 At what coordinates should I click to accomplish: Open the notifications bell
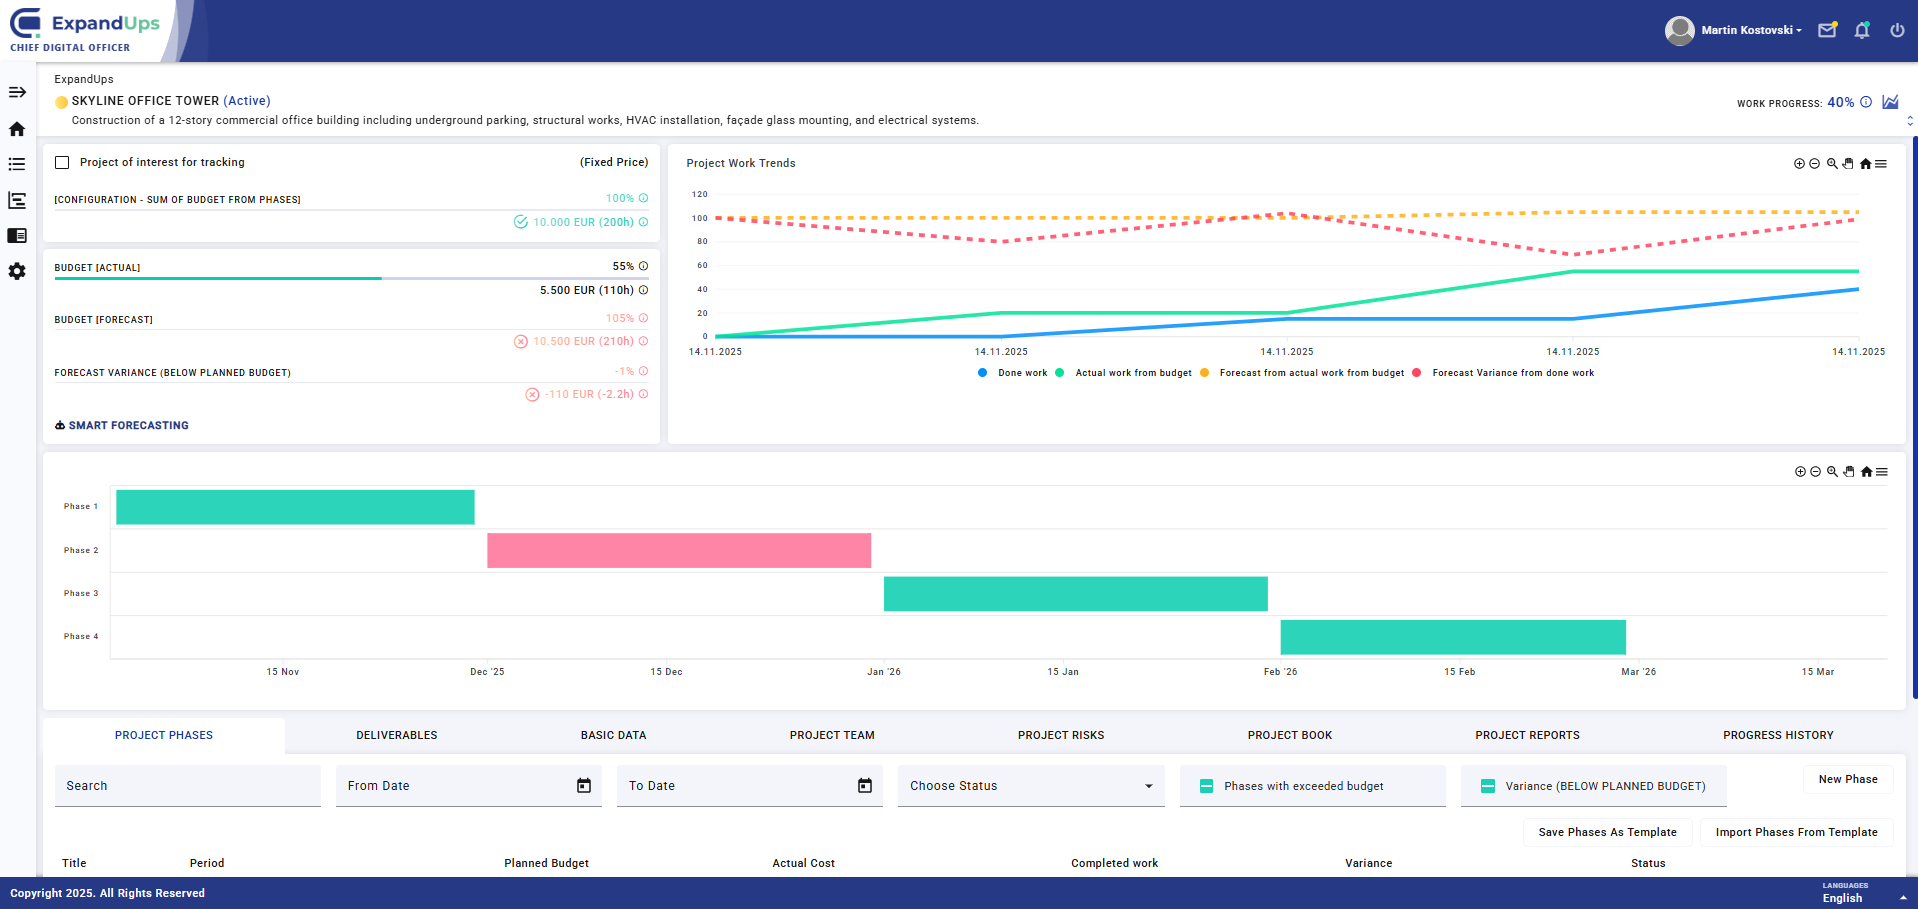point(1862,30)
